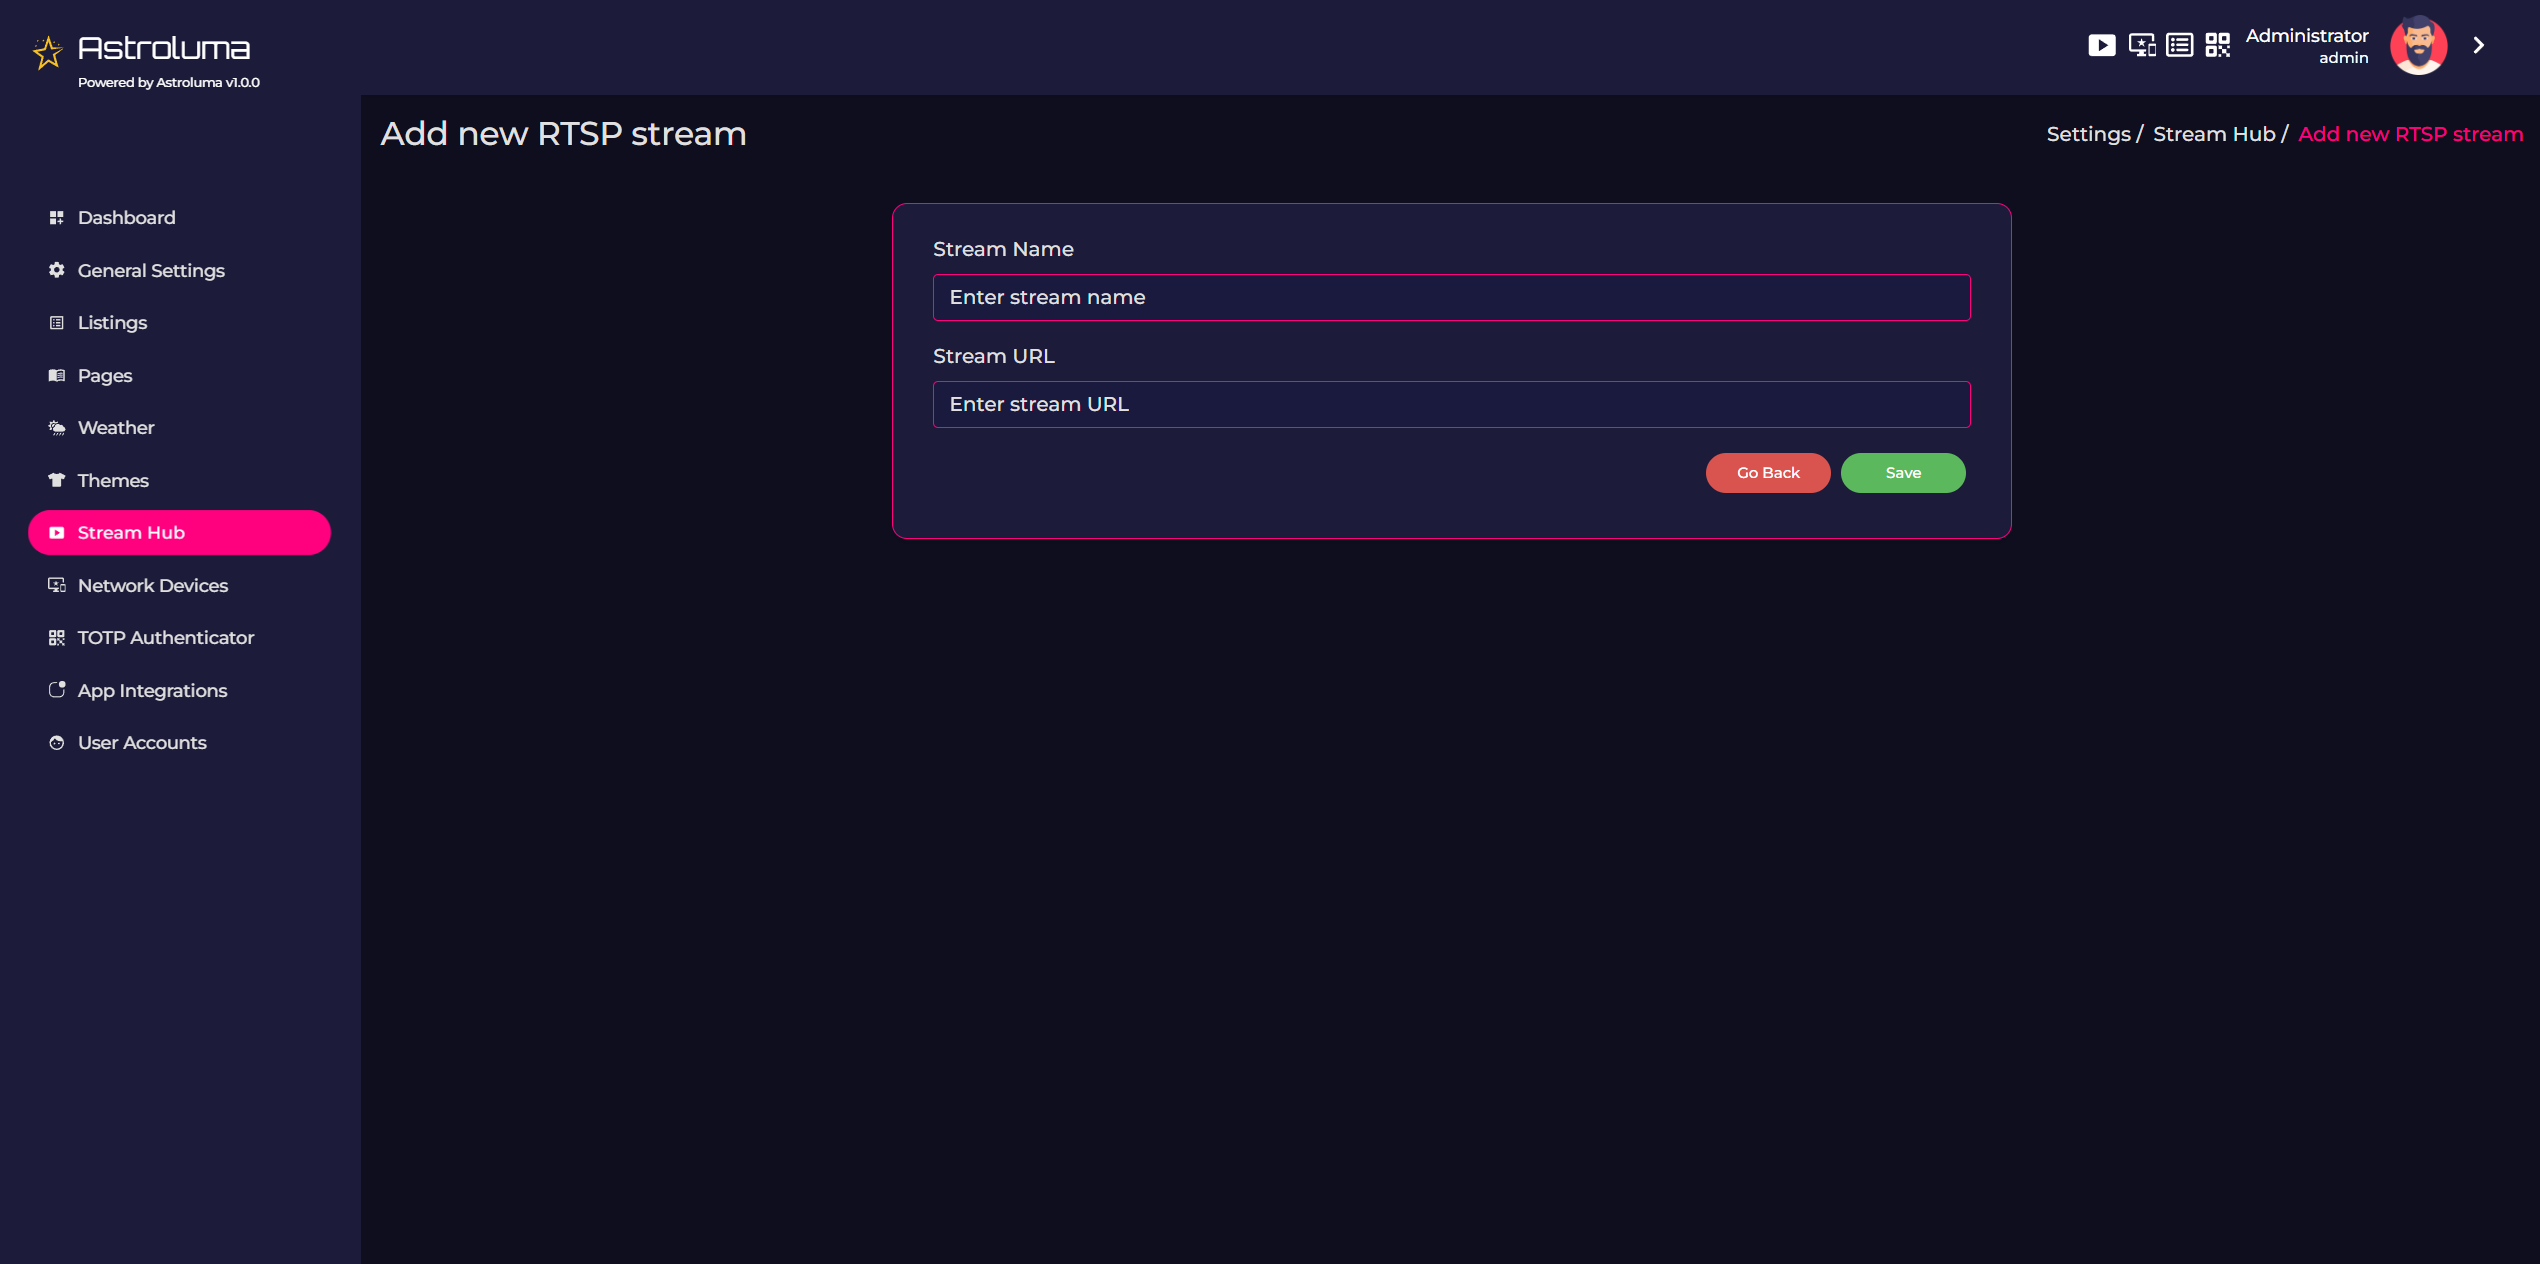Open the listings icon in header
This screenshot has height=1264, width=2540.
coord(2179,45)
